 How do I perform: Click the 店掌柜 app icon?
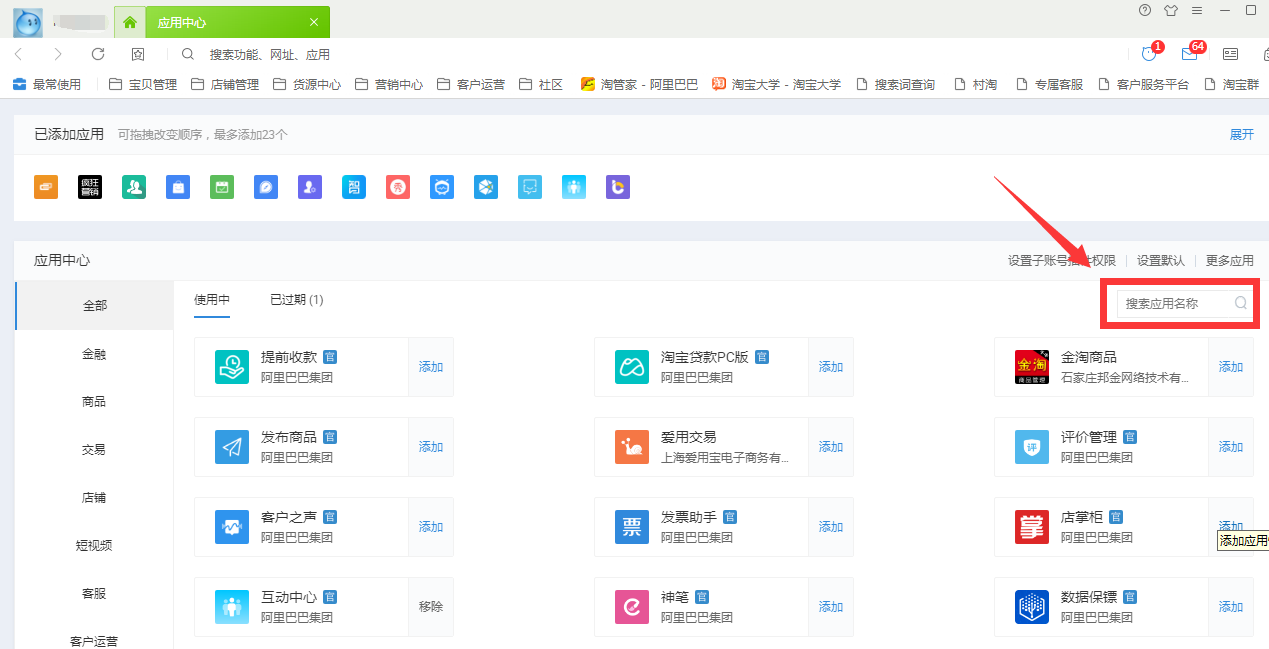1032,527
